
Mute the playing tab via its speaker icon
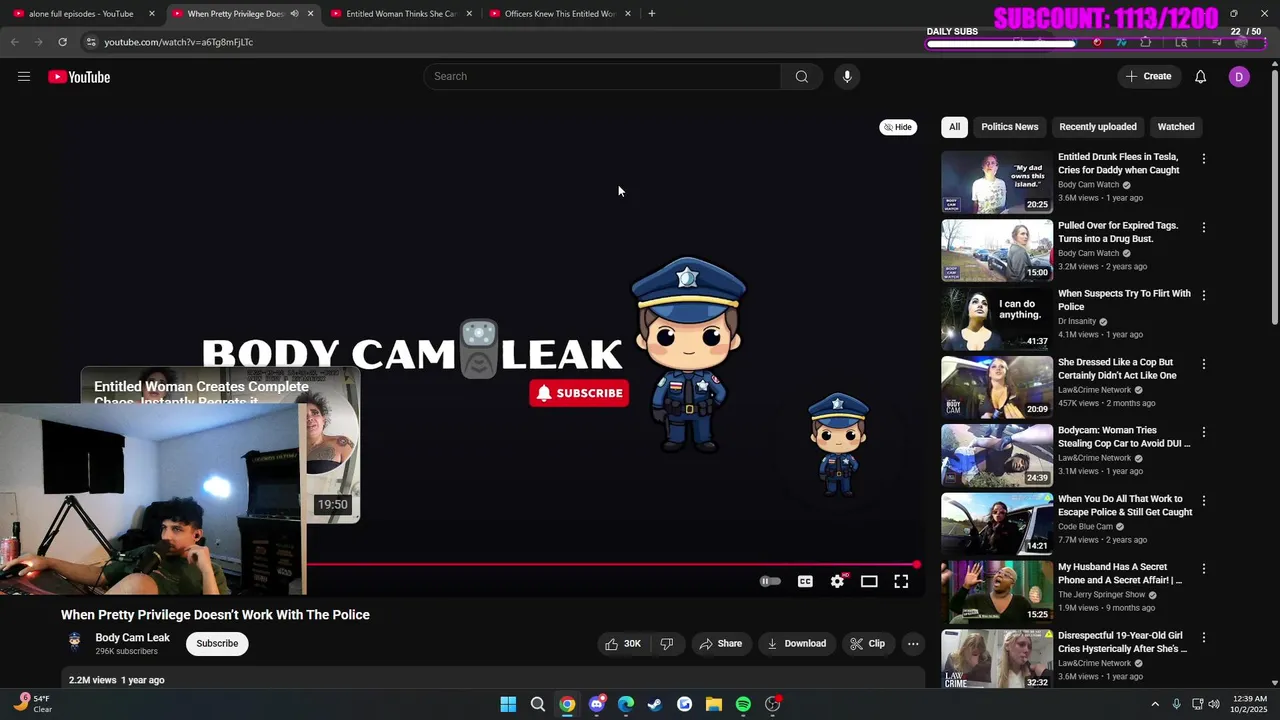coord(294,13)
